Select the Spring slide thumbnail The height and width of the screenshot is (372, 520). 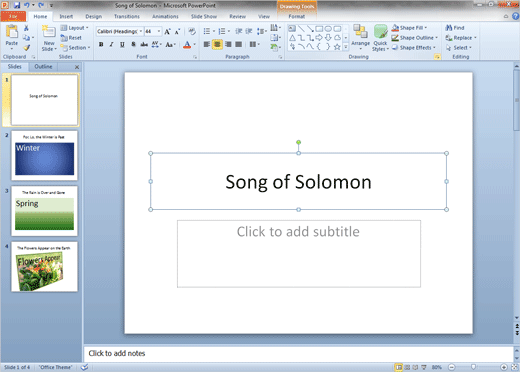click(44, 211)
